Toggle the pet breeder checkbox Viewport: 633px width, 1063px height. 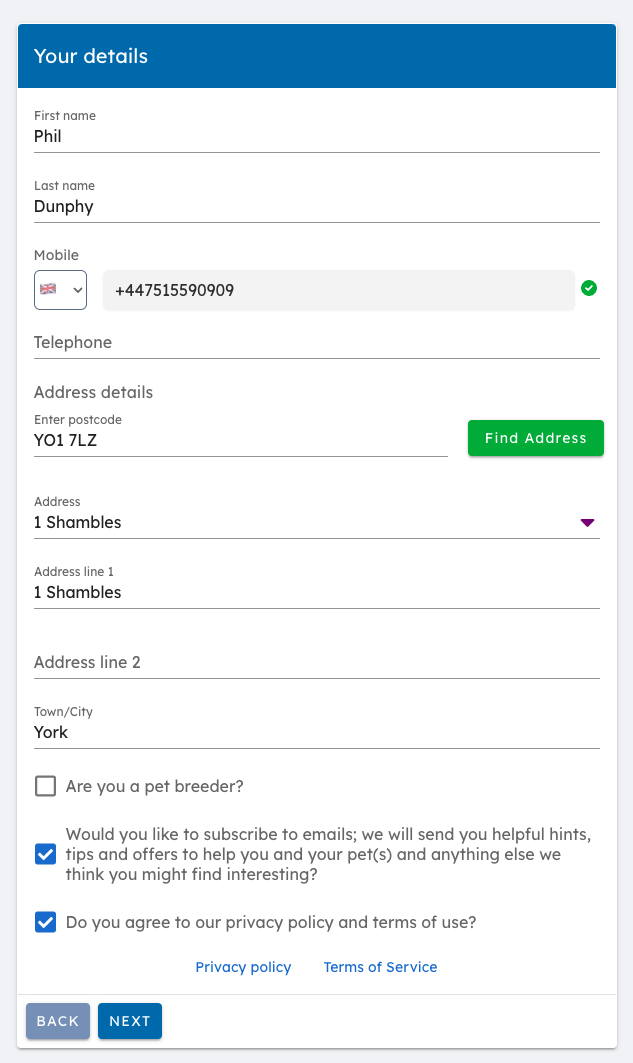45,786
